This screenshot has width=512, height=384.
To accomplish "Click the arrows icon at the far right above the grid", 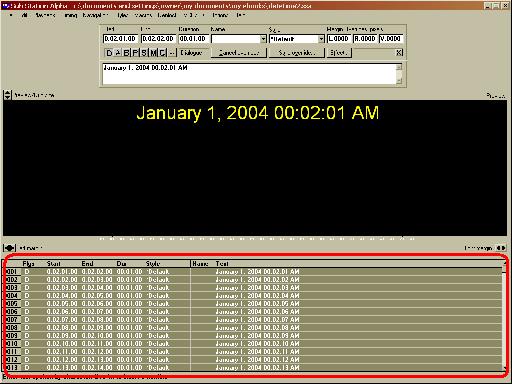I will point(501,248).
